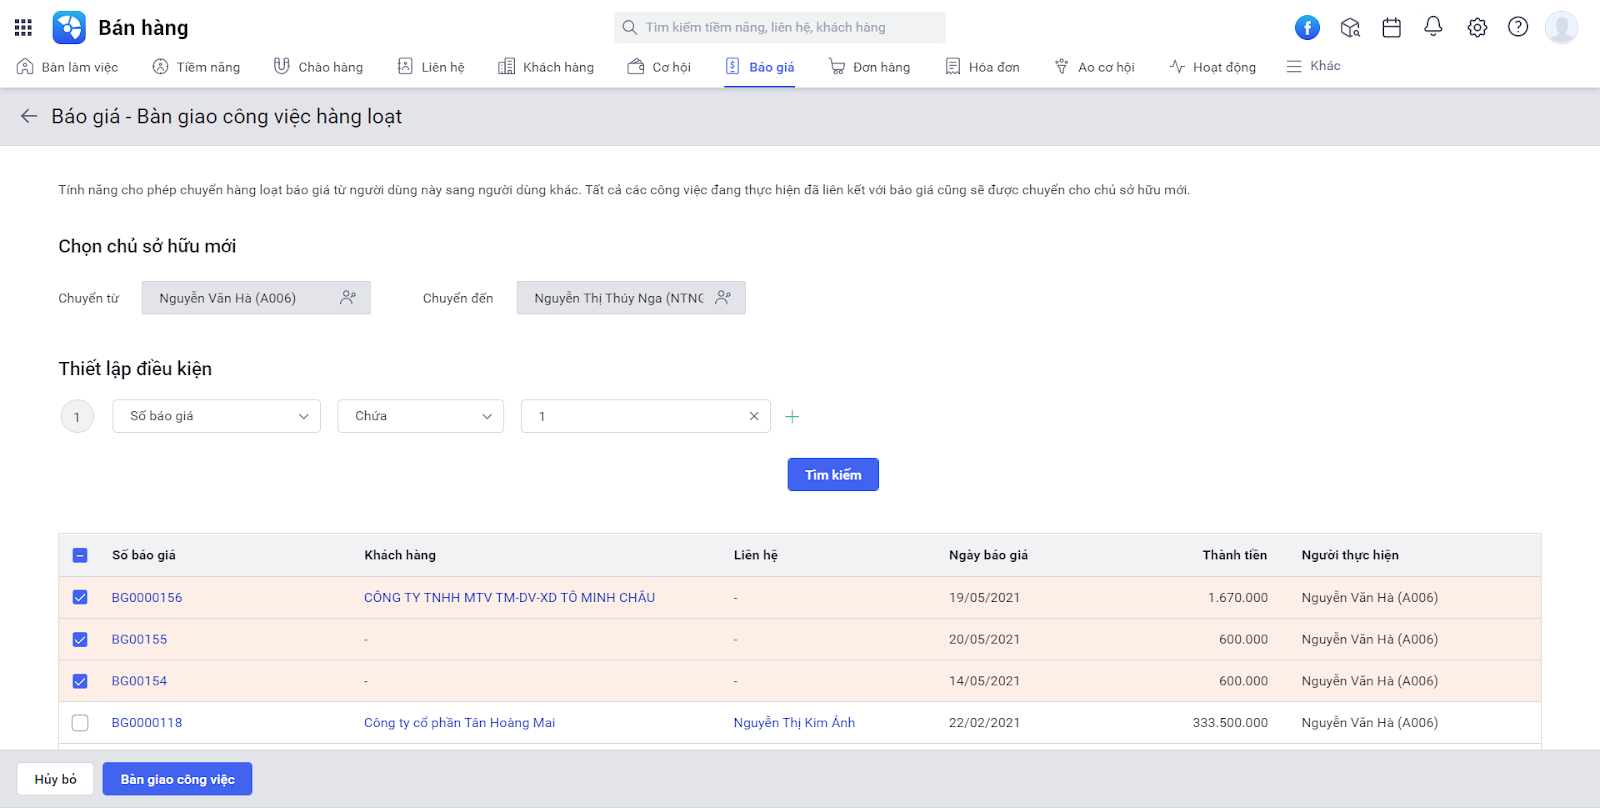Expand the Khác more menu
The width and height of the screenshot is (1600, 808).
point(1313,66)
